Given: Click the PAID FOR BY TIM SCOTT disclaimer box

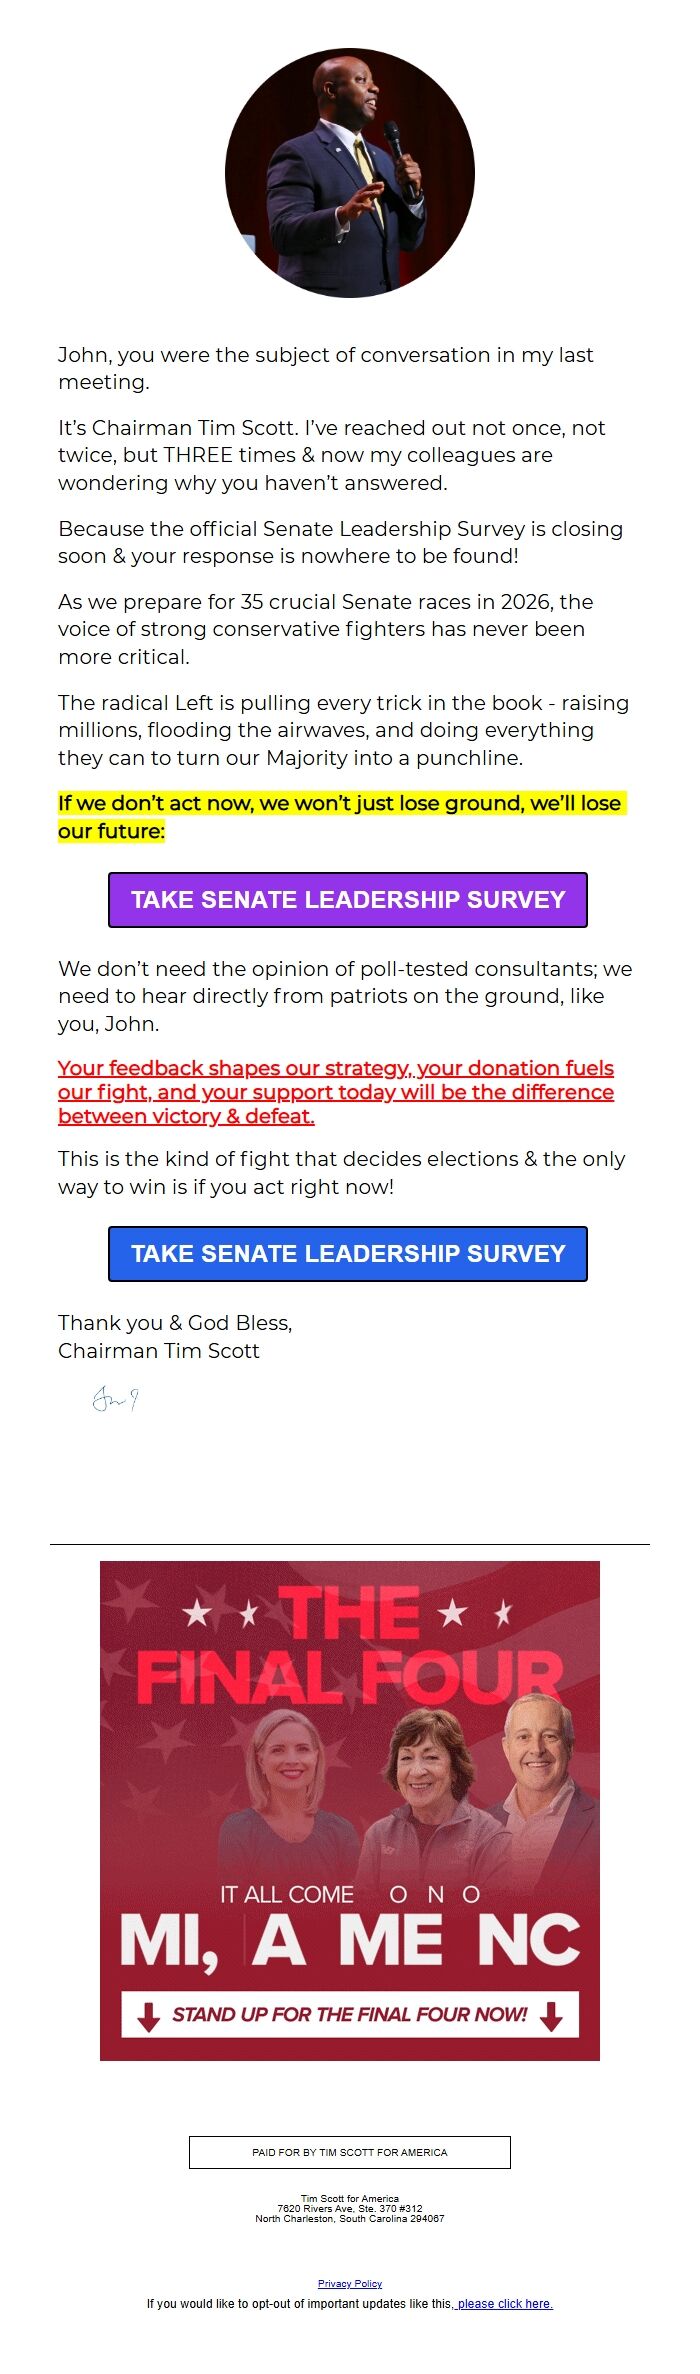Looking at the screenshot, I should tap(349, 2152).
